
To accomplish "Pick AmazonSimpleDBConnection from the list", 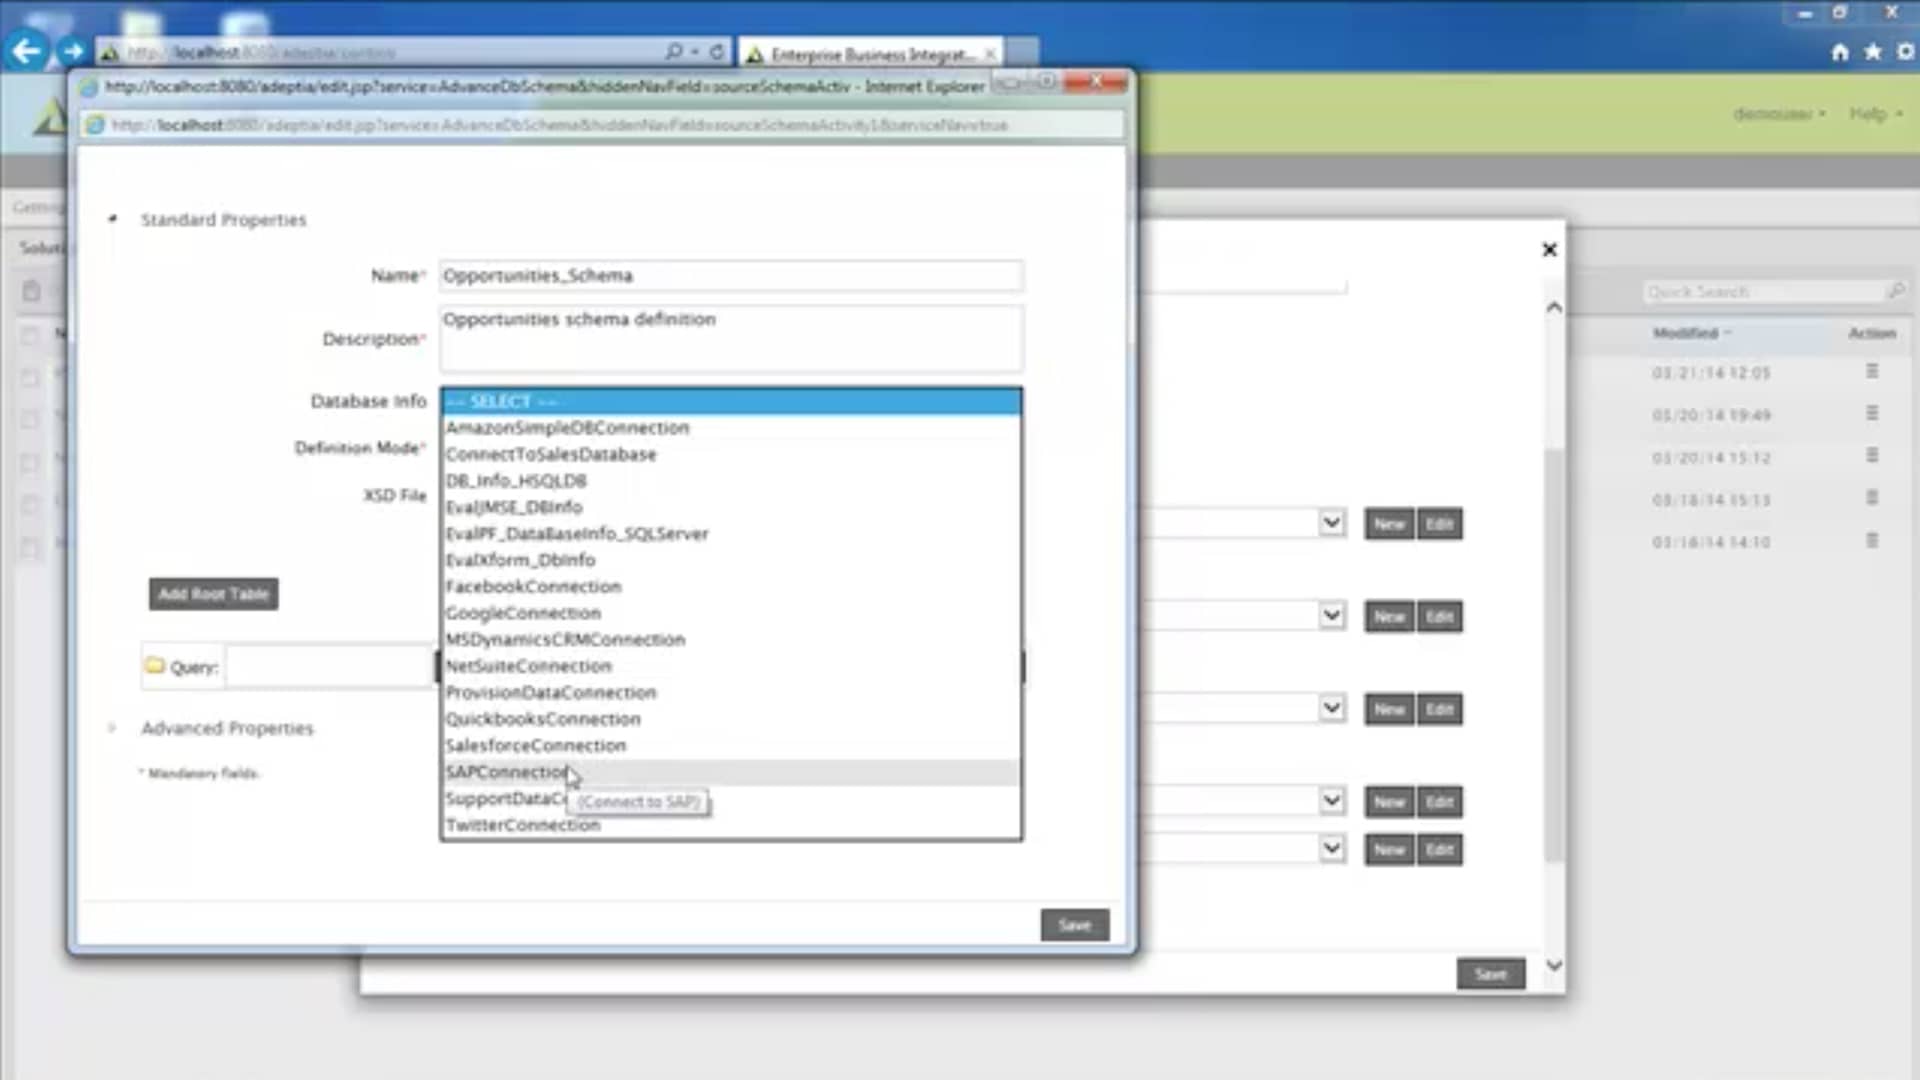I will click(567, 428).
